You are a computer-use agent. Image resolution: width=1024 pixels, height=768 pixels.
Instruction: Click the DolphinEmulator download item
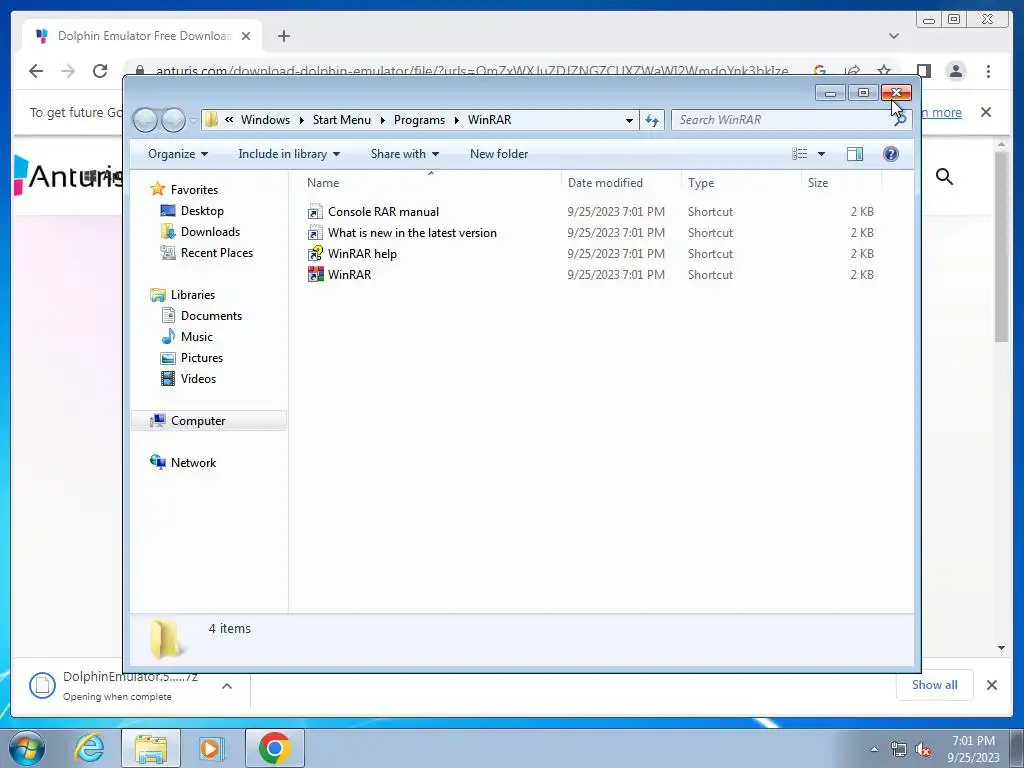[118, 686]
